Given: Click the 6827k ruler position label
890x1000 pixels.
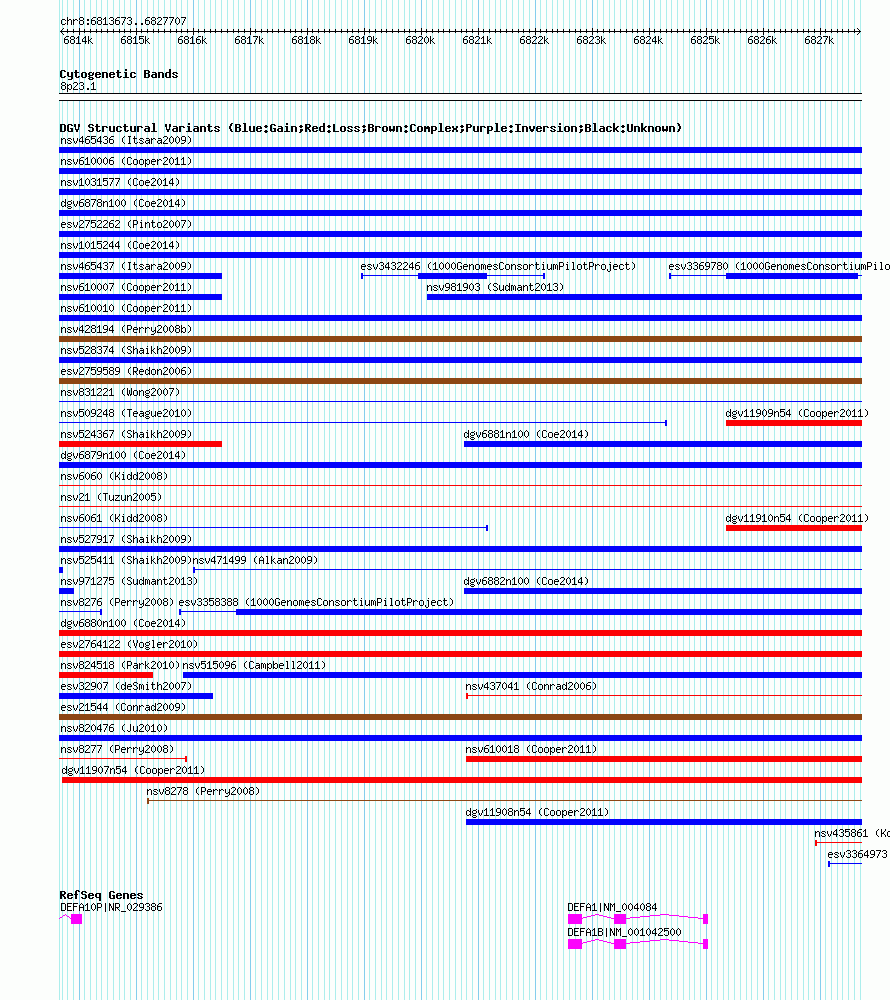Looking at the screenshot, I should click(x=819, y=41).
